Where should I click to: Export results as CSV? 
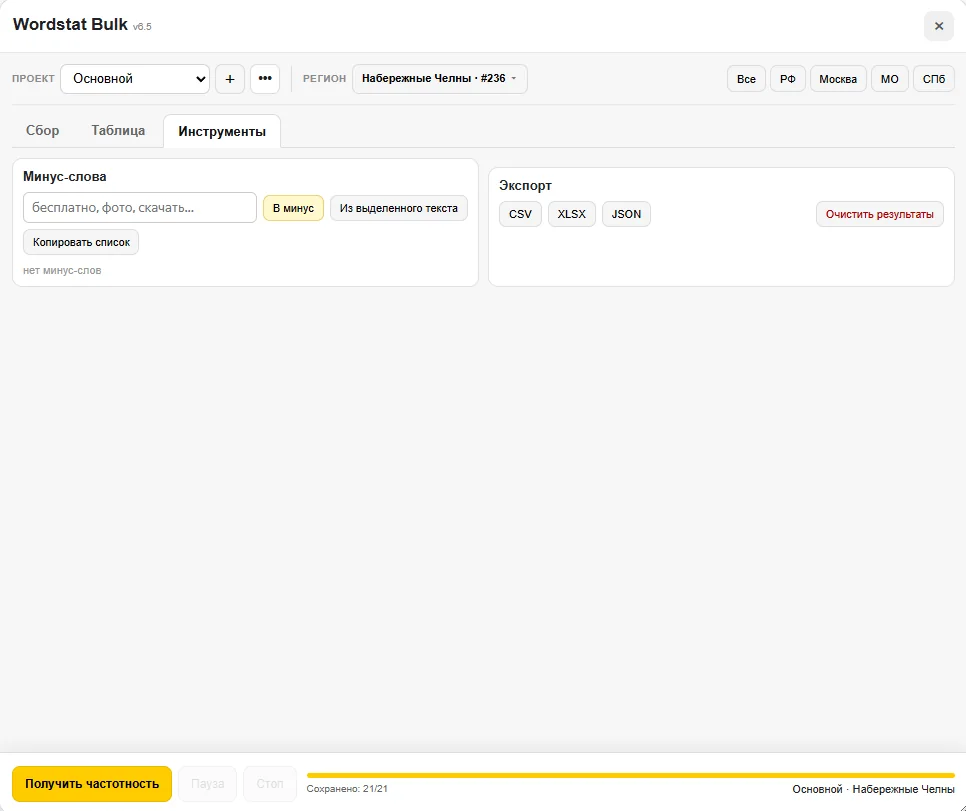tap(520, 214)
